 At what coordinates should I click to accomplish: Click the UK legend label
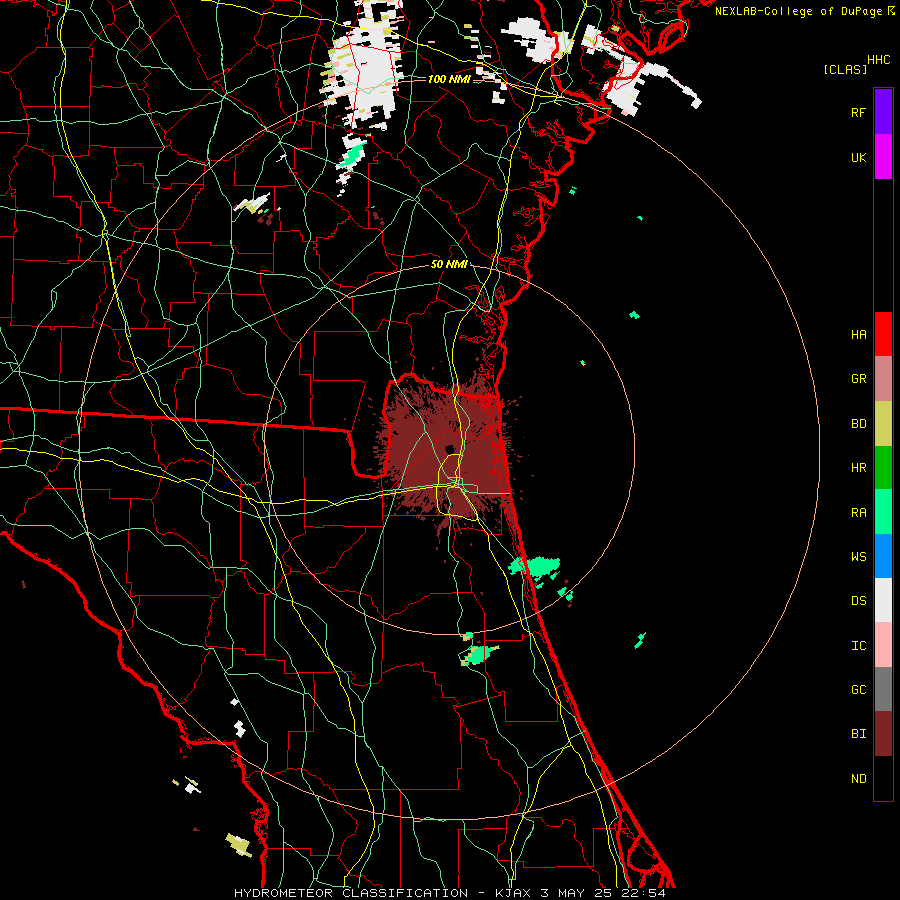click(x=858, y=157)
